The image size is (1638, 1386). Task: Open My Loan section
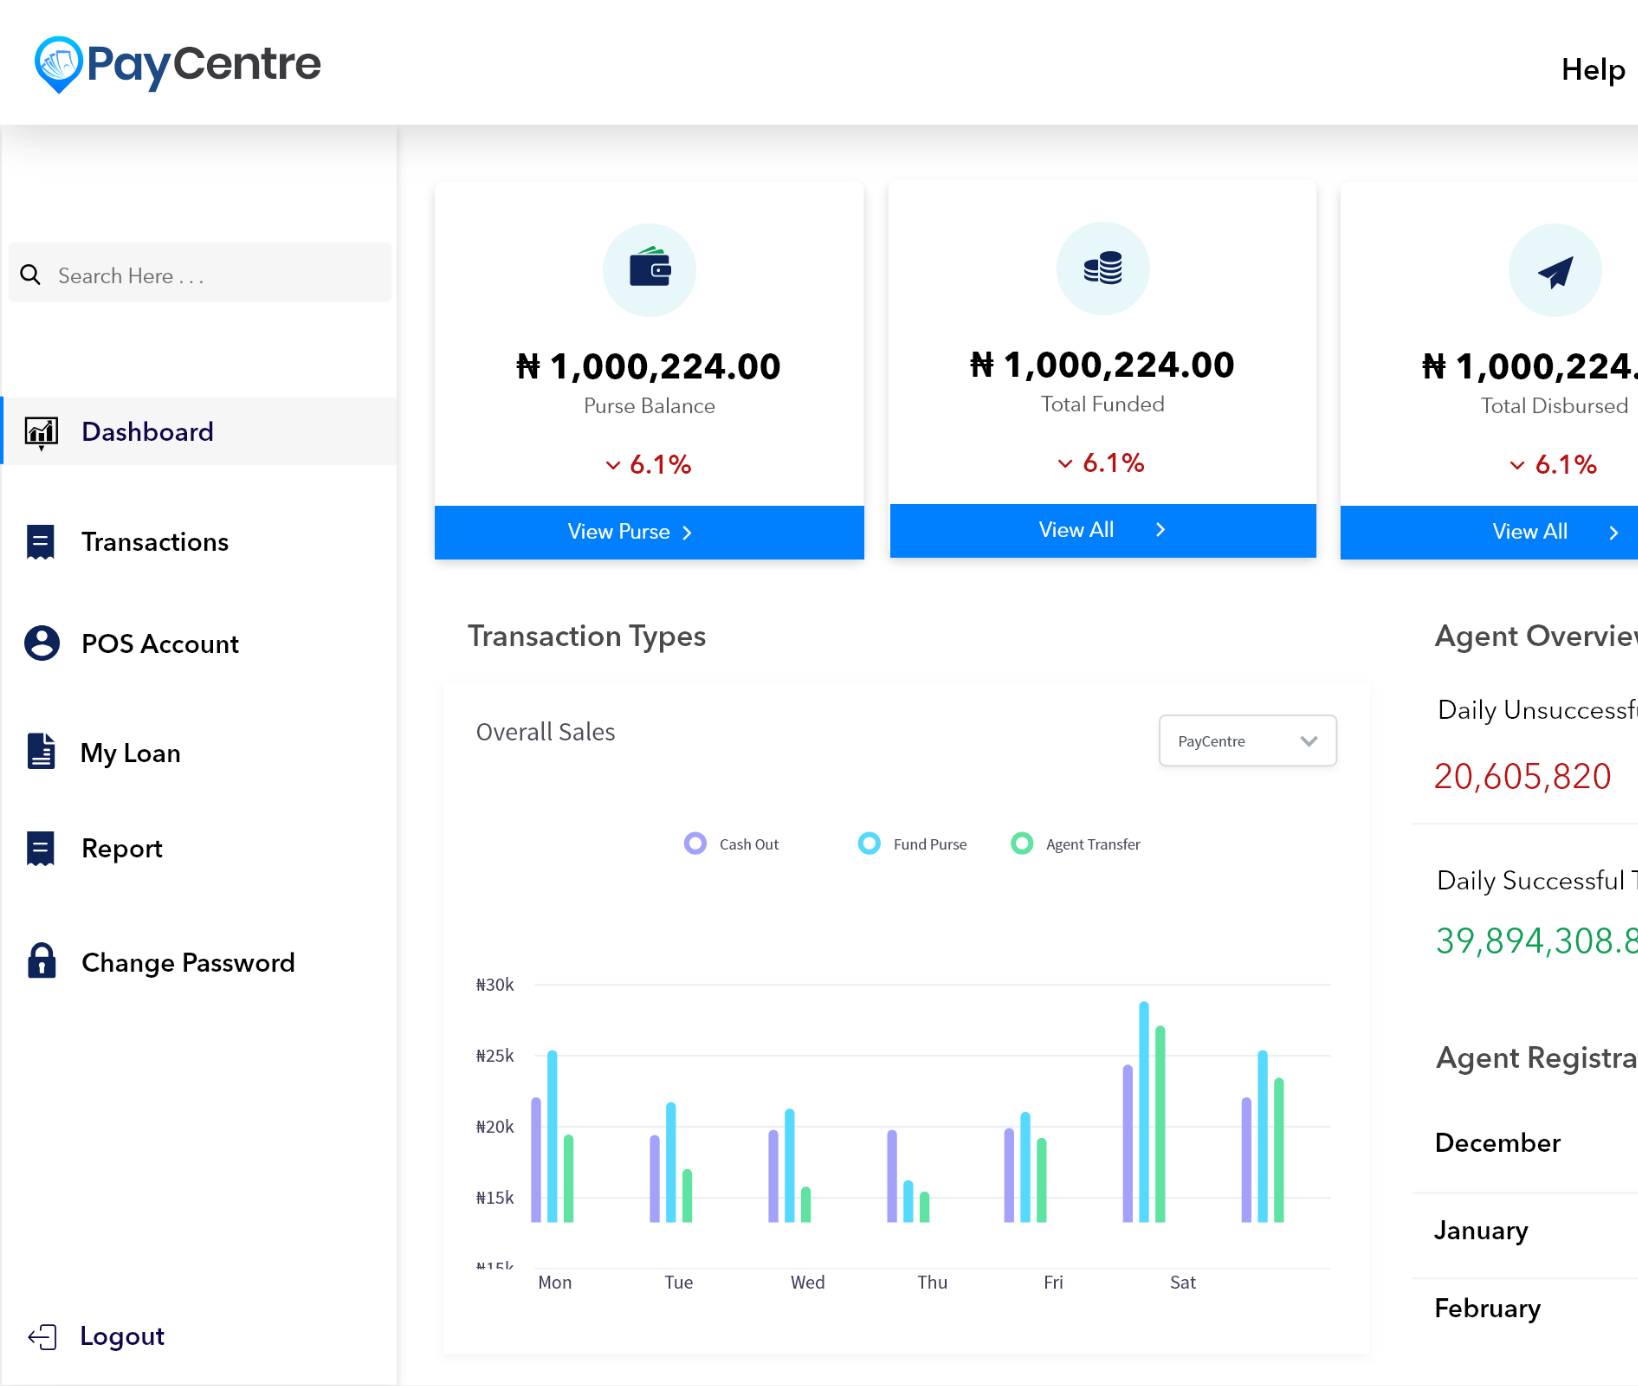pyautogui.click(x=130, y=753)
